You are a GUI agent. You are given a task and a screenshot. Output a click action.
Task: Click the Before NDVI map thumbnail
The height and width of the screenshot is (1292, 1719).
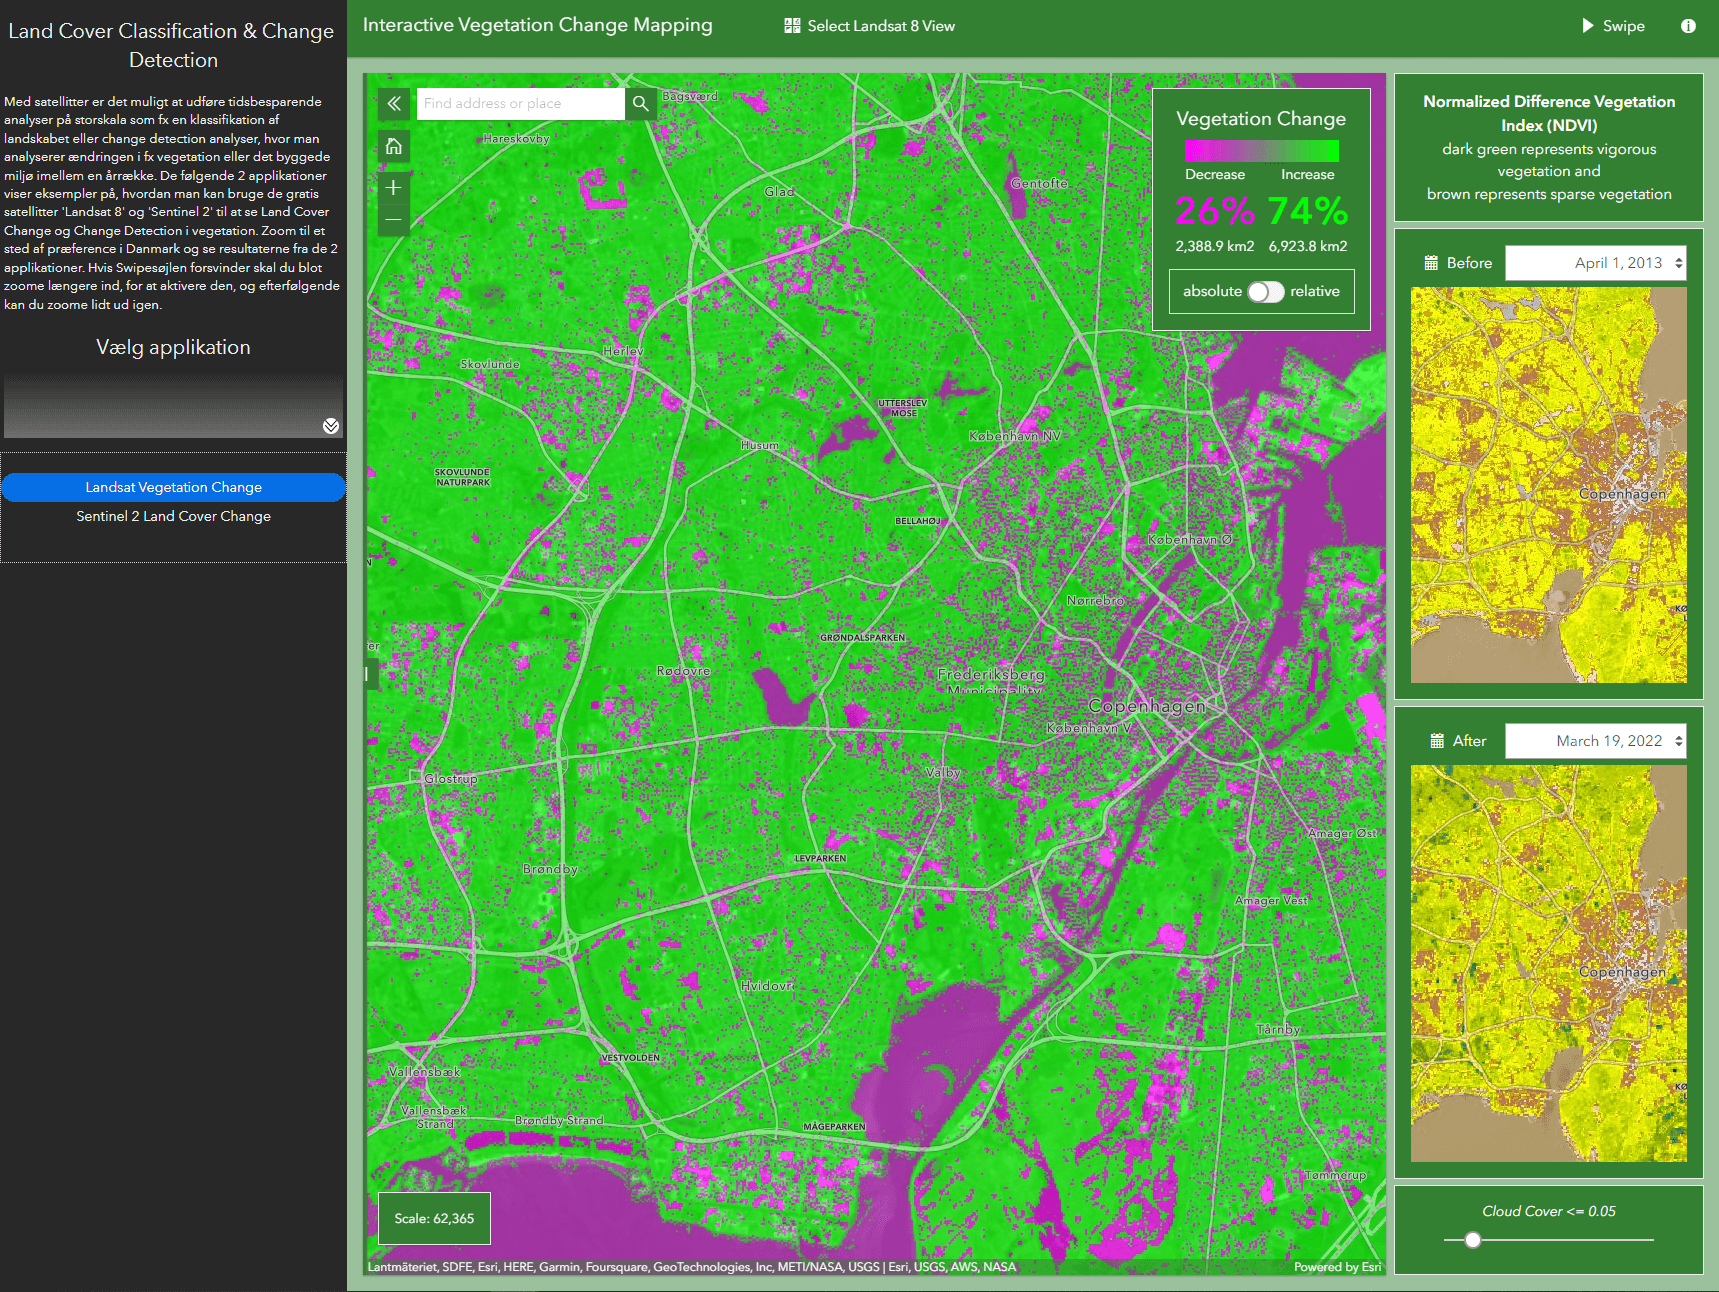tap(1548, 485)
